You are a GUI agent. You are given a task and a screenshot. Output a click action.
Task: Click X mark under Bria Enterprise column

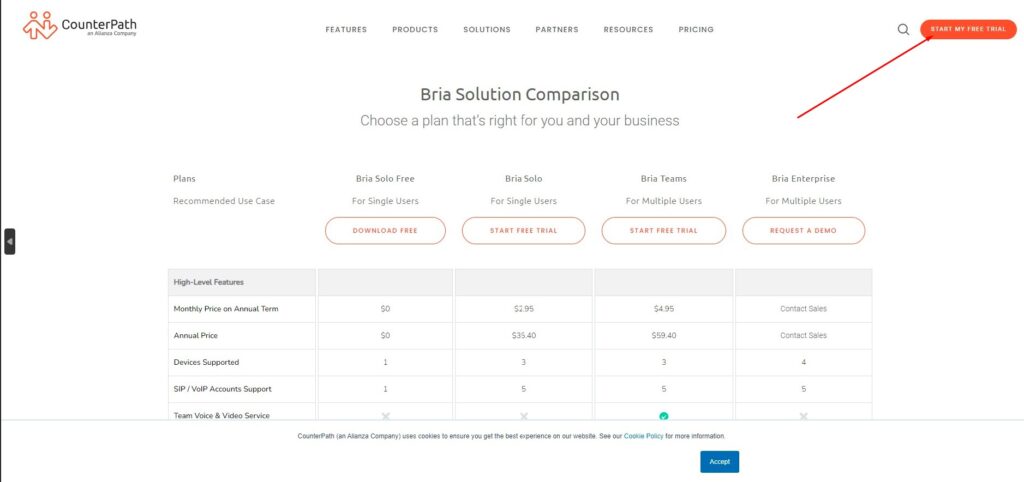point(803,415)
